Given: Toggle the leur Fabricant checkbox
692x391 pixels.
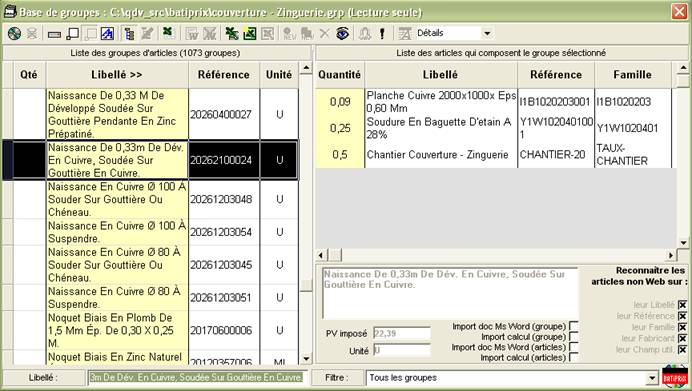Looking at the screenshot, I should coord(682,338).
